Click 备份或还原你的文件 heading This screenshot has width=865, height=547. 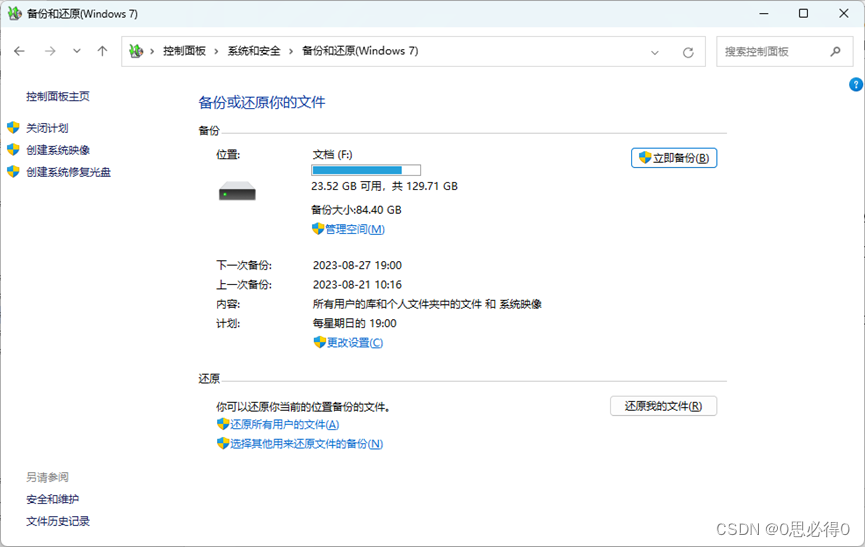pos(261,103)
